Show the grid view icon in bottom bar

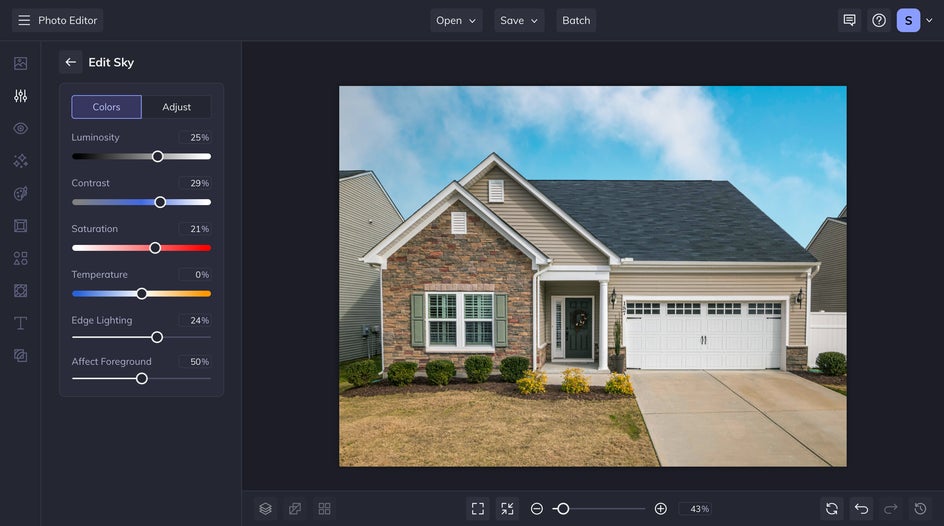point(324,509)
